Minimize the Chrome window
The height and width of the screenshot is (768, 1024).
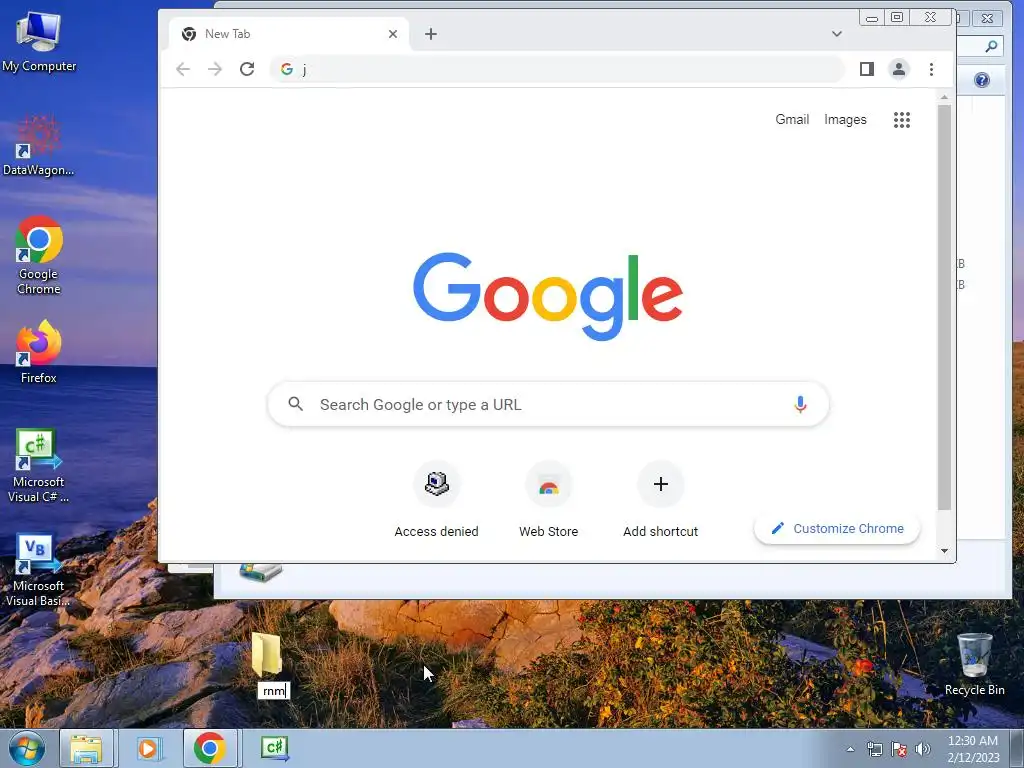(872, 18)
